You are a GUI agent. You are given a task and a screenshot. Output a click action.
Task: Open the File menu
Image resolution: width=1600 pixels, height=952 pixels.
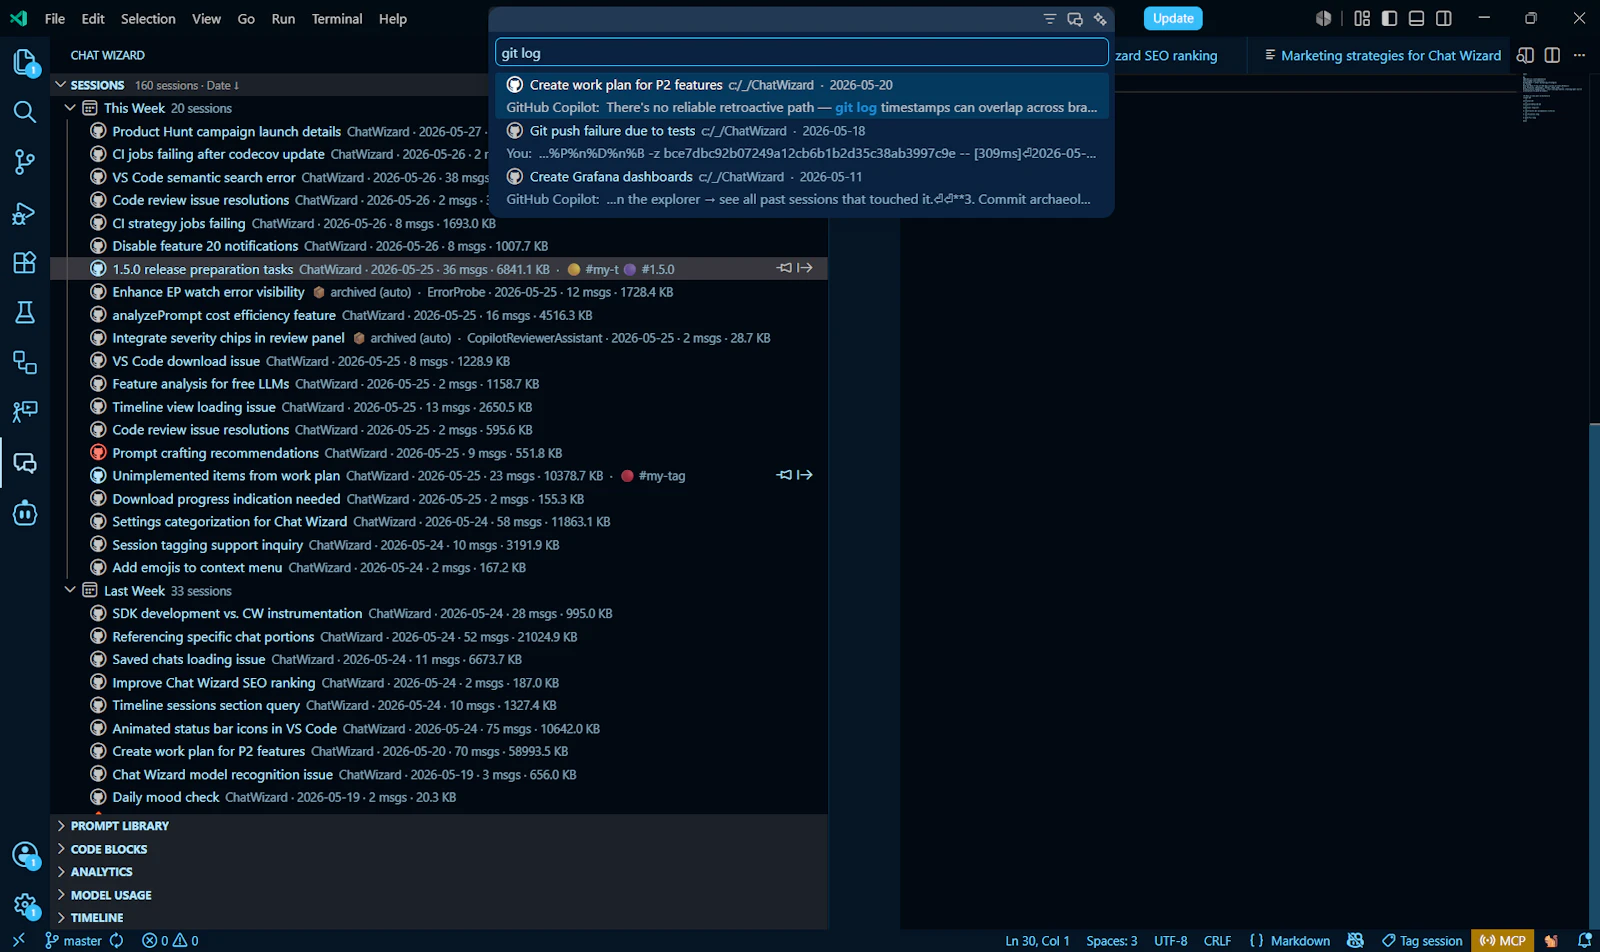click(55, 19)
